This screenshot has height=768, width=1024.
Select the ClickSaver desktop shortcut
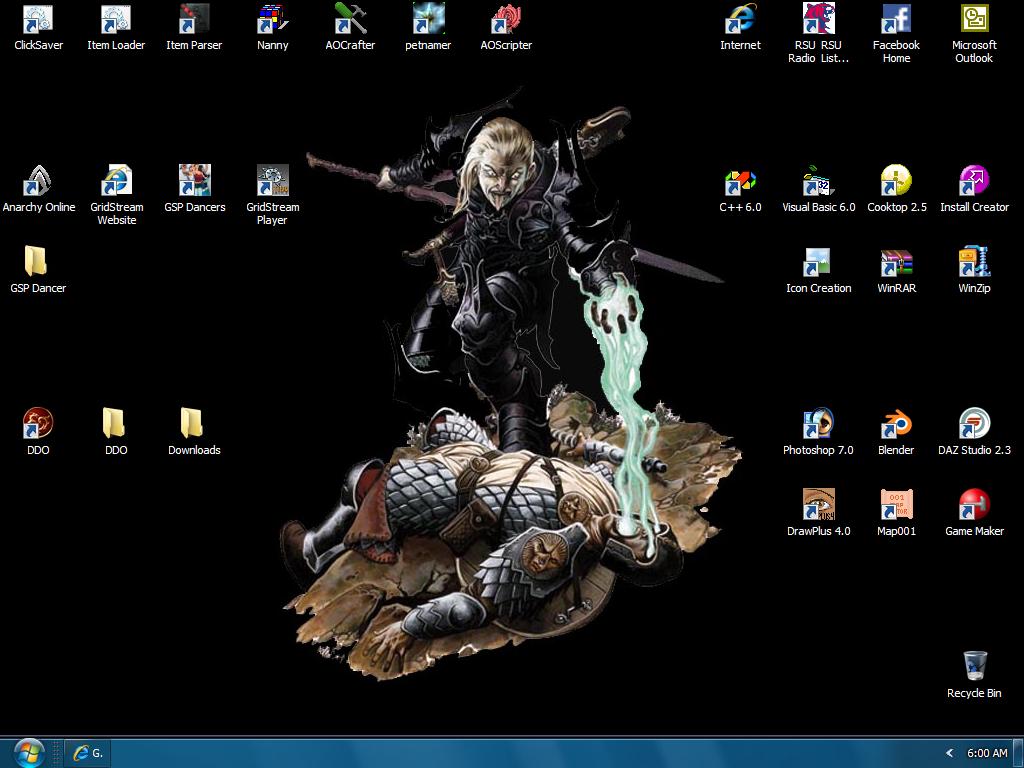[x=38, y=20]
